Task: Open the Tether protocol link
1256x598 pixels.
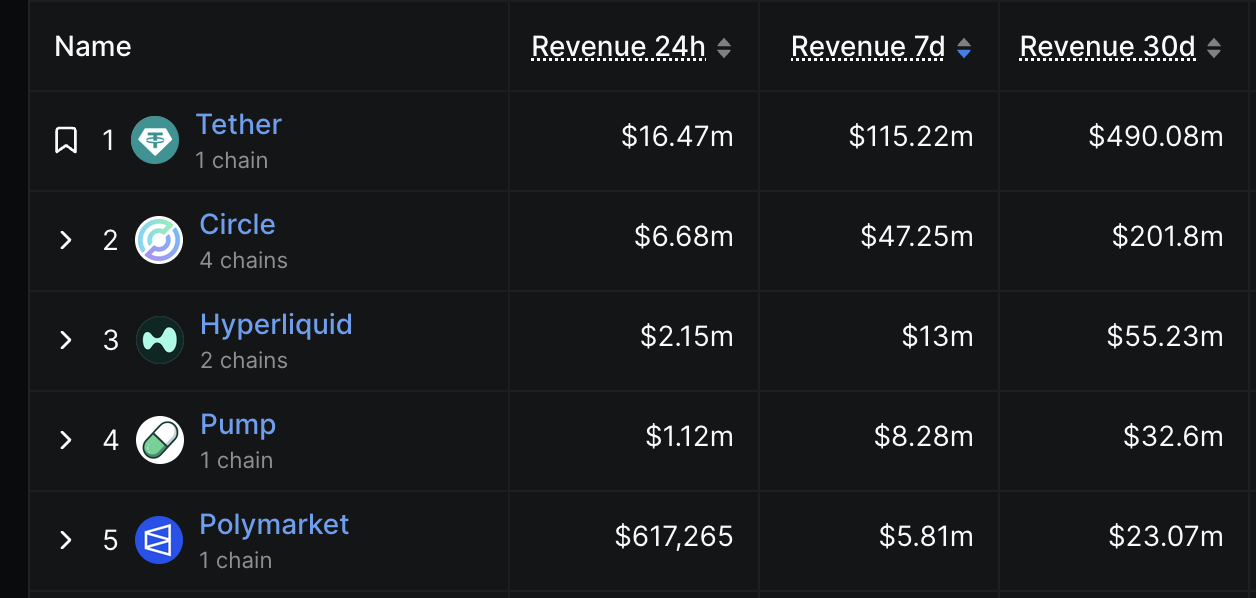Action: pos(239,124)
